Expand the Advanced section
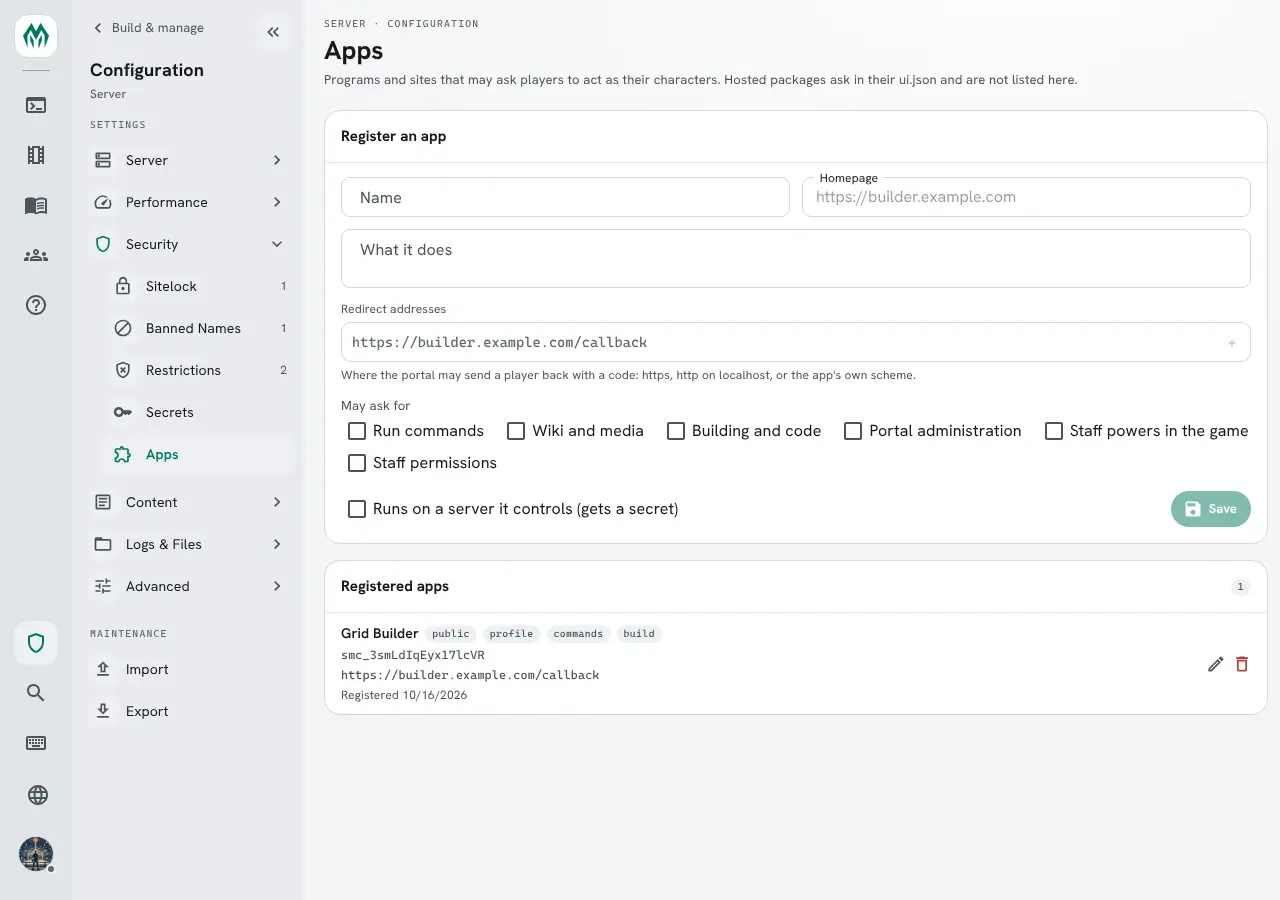 point(188,586)
